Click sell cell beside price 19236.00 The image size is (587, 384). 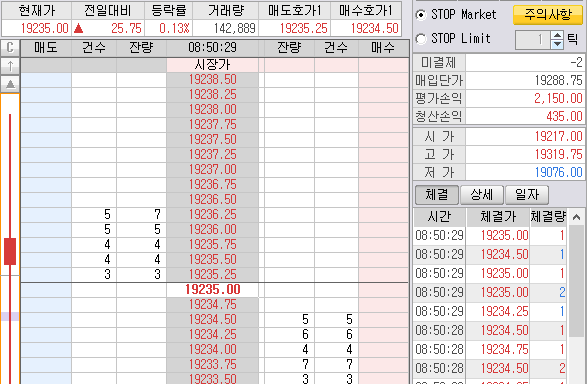(x=46, y=229)
